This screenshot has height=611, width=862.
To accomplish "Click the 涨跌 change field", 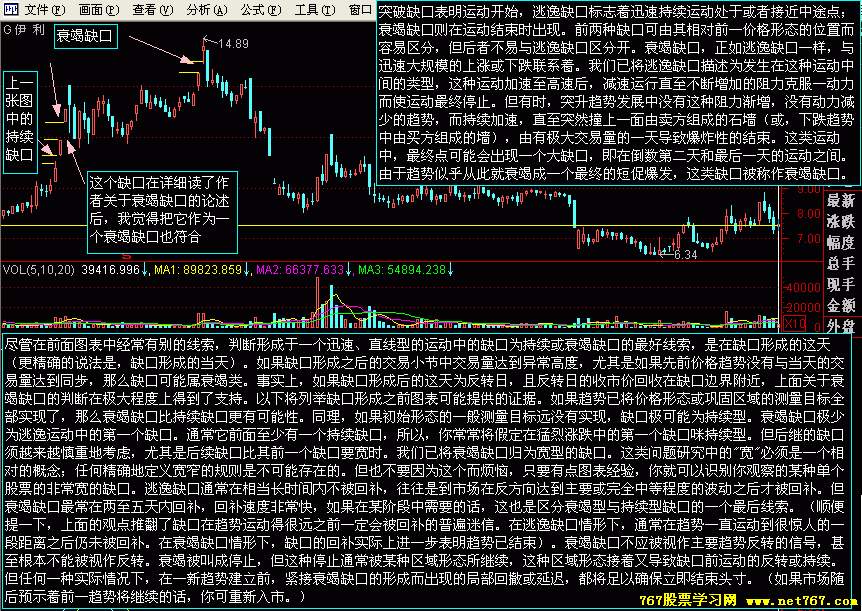I will pyautogui.click(x=839, y=222).
